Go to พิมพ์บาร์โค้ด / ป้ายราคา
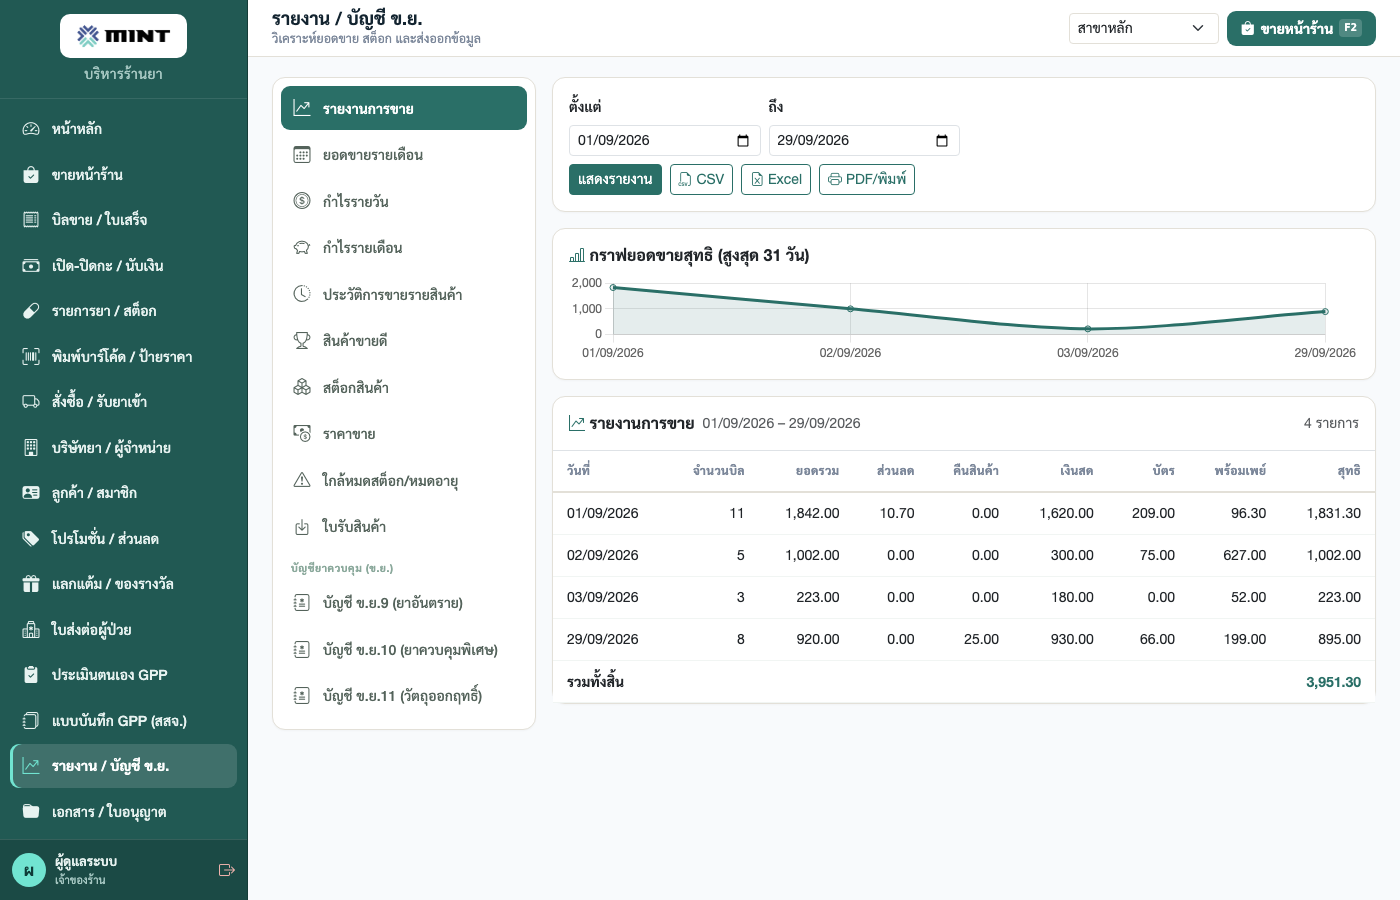This screenshot has width=1400, height=900. pos(123,356)
